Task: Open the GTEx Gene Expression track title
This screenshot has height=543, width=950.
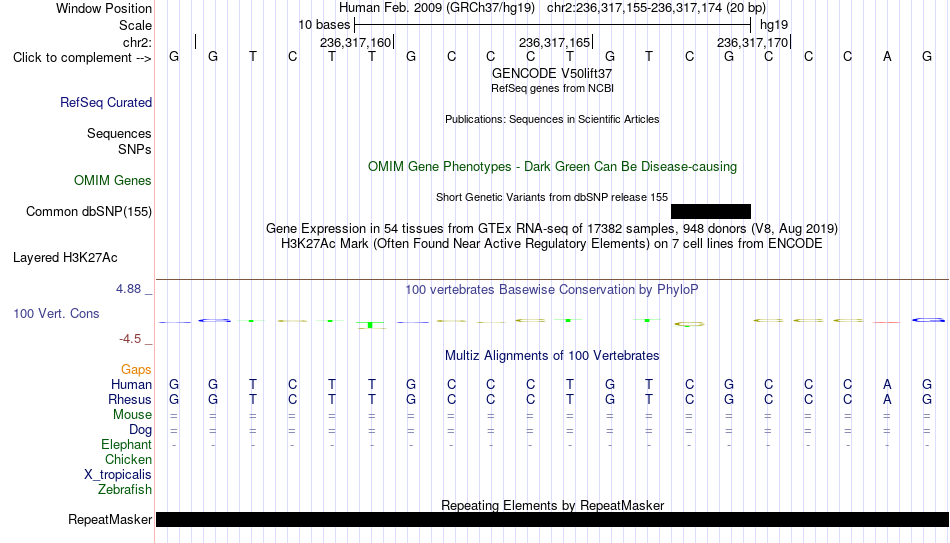Action: point(552,228)
